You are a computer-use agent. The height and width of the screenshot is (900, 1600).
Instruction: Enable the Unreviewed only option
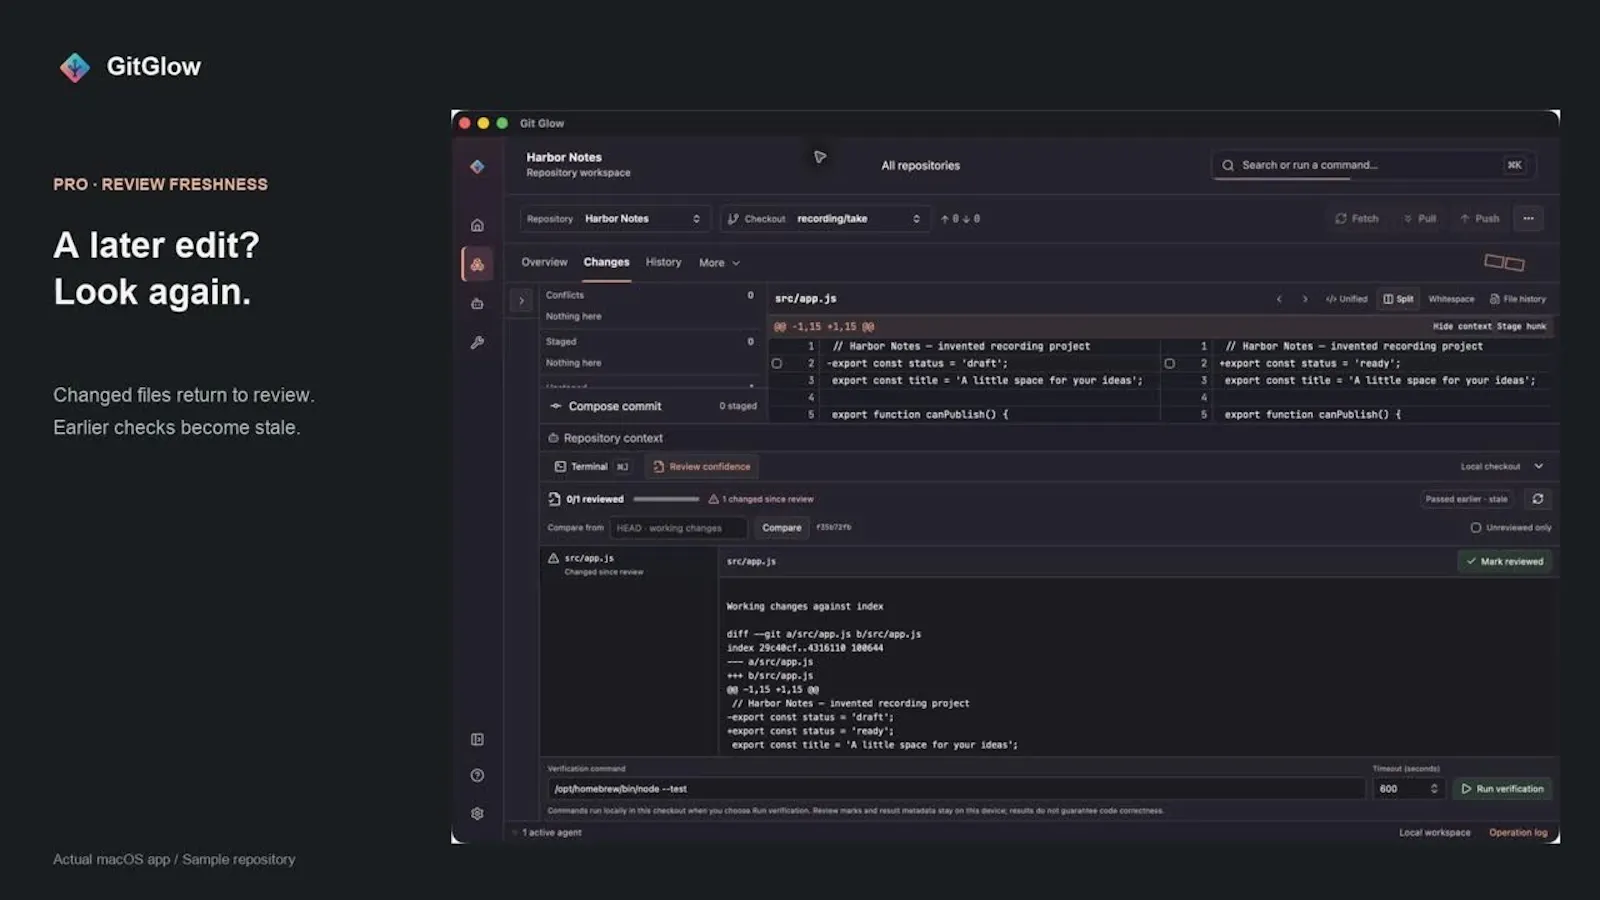(x=1510, y=528)
